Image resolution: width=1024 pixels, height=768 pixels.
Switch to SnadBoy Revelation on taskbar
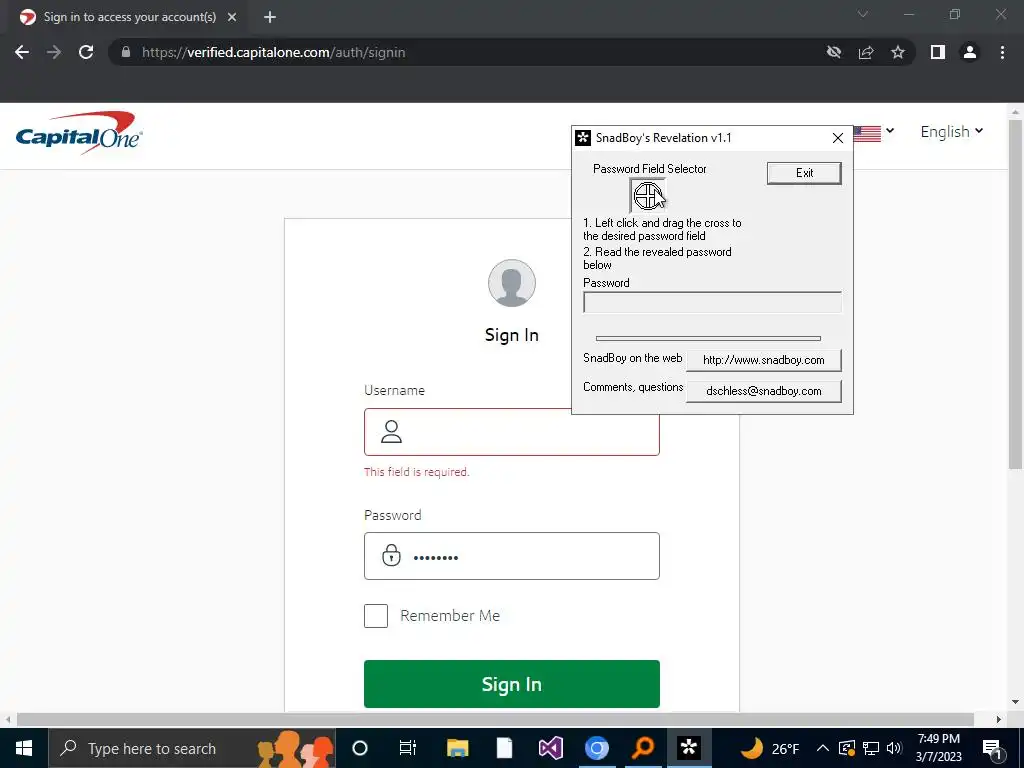[x=689, y=748]
